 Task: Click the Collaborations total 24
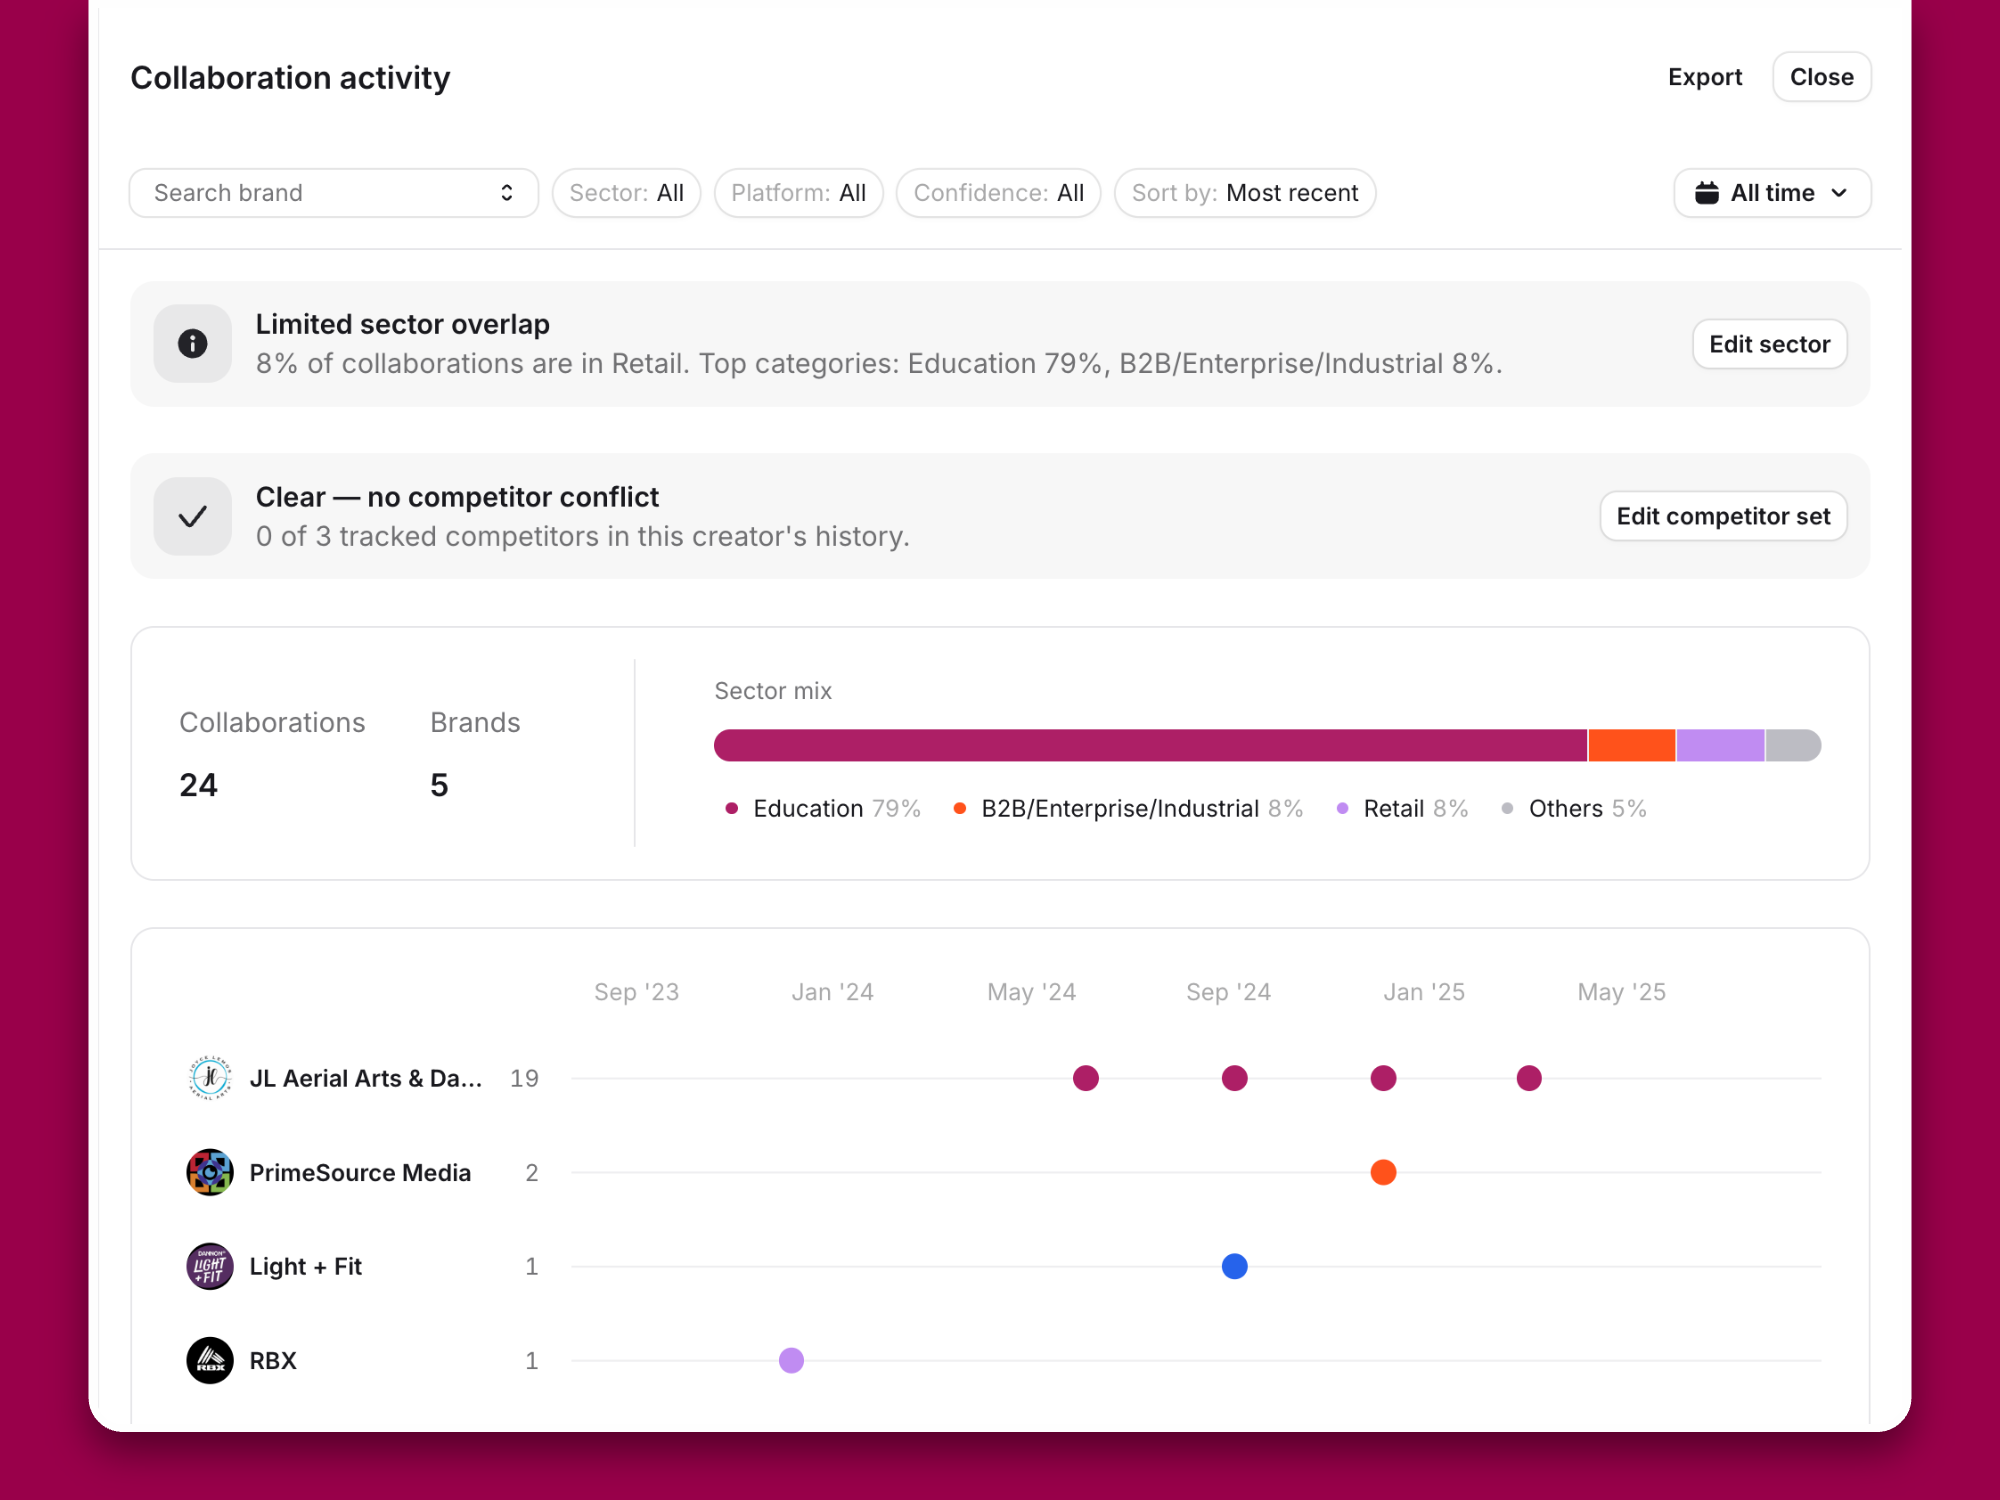[198, 785]
